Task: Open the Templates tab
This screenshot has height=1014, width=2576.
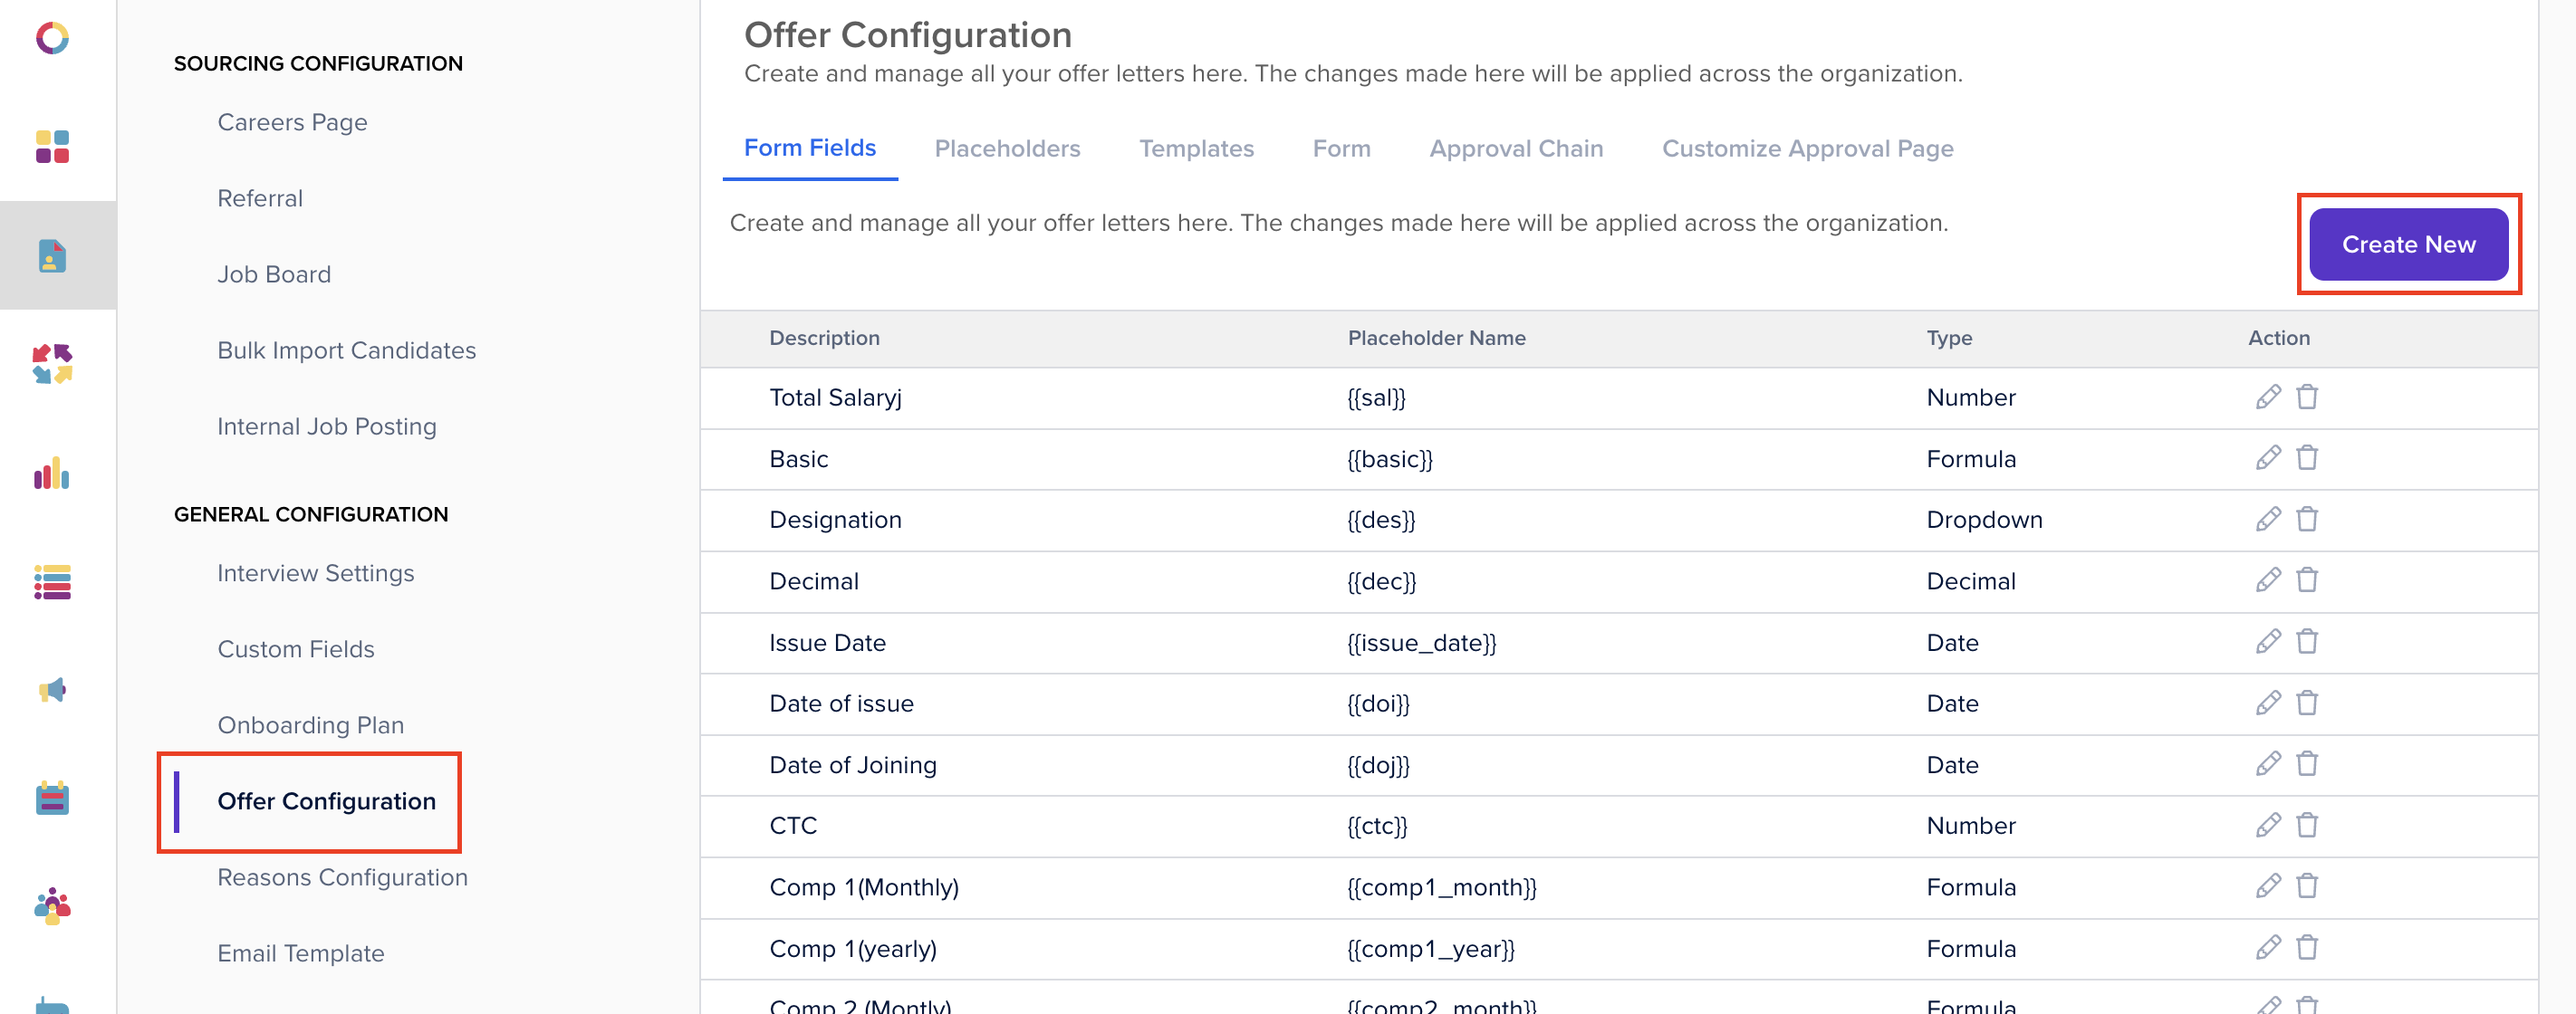Action: (1196, 148)
